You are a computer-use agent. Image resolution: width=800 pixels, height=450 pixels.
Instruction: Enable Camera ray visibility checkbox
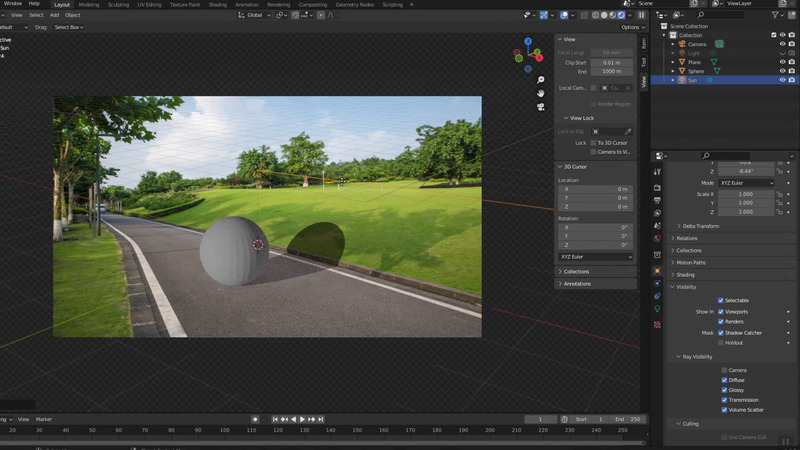tap(724, 370)
